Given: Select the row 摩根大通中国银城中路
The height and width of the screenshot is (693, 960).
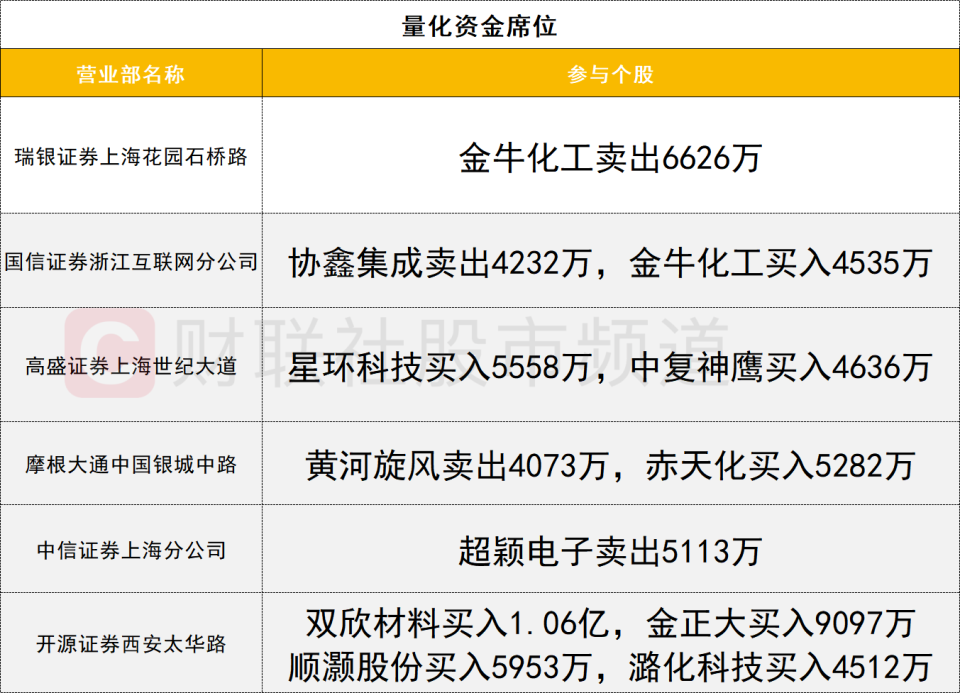Looking at the screenshot, I should (480, 463).
